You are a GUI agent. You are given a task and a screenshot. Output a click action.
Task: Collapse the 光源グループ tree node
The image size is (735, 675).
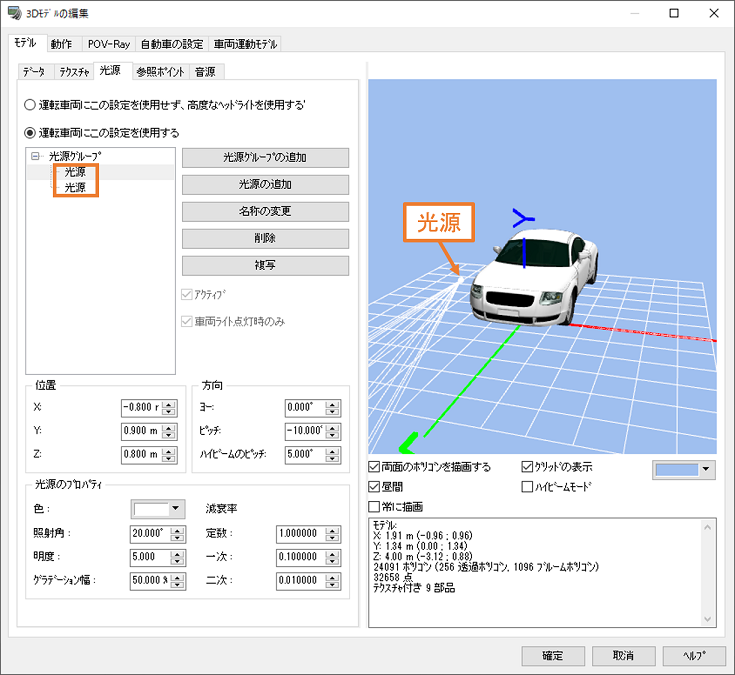tap(35, 157)
